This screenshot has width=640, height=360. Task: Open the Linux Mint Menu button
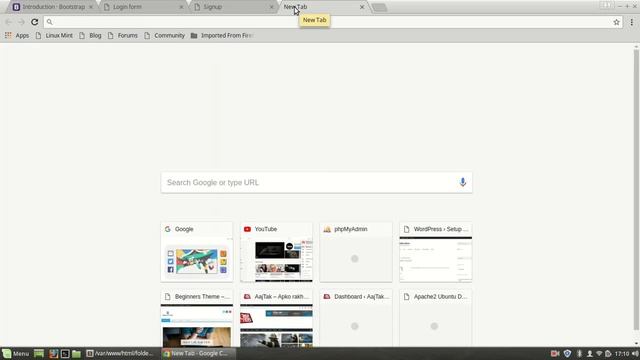[x=16, y=353]
